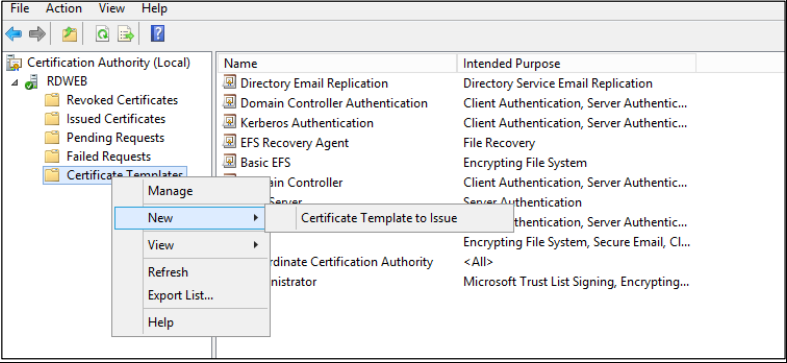Click the Domain Controller Authentication template icon
The height and width of the screenshot is (363, 787).
click(229, 103)
